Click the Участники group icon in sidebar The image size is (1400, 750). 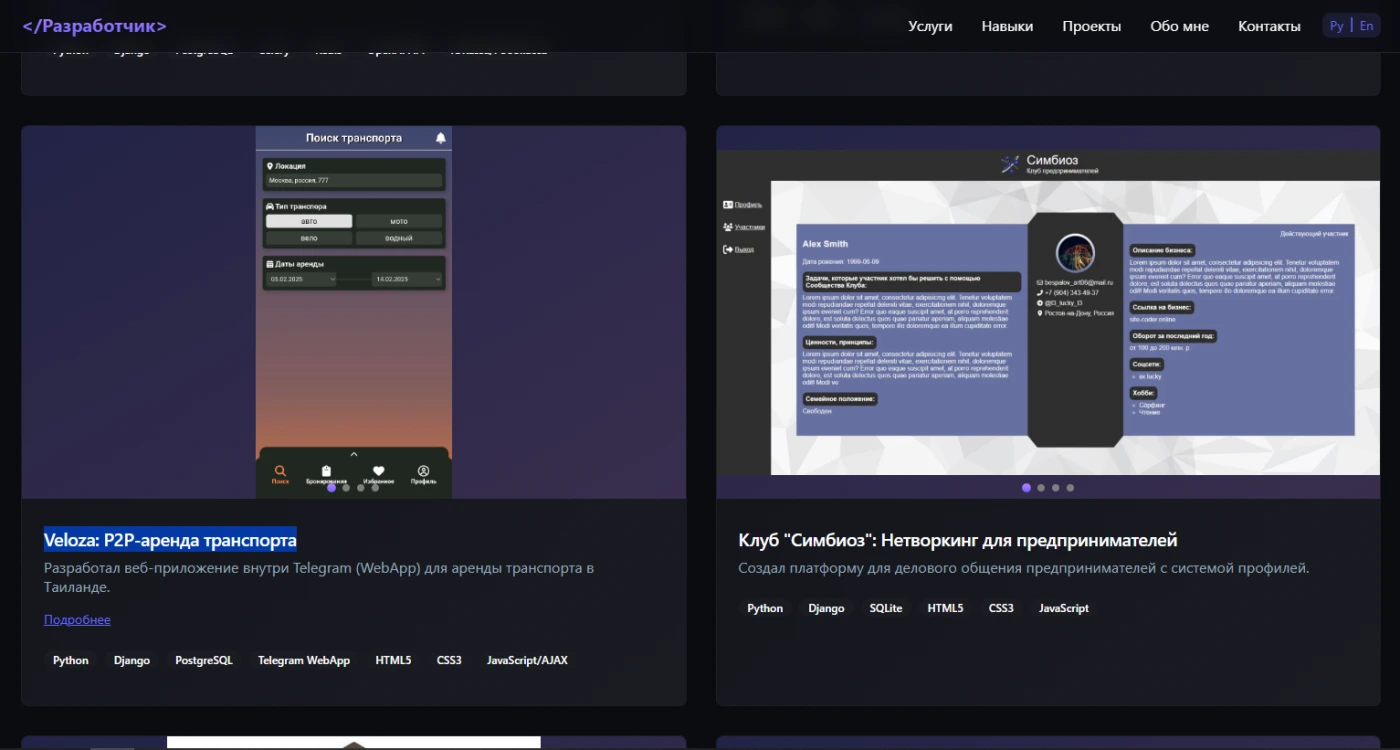727,227
